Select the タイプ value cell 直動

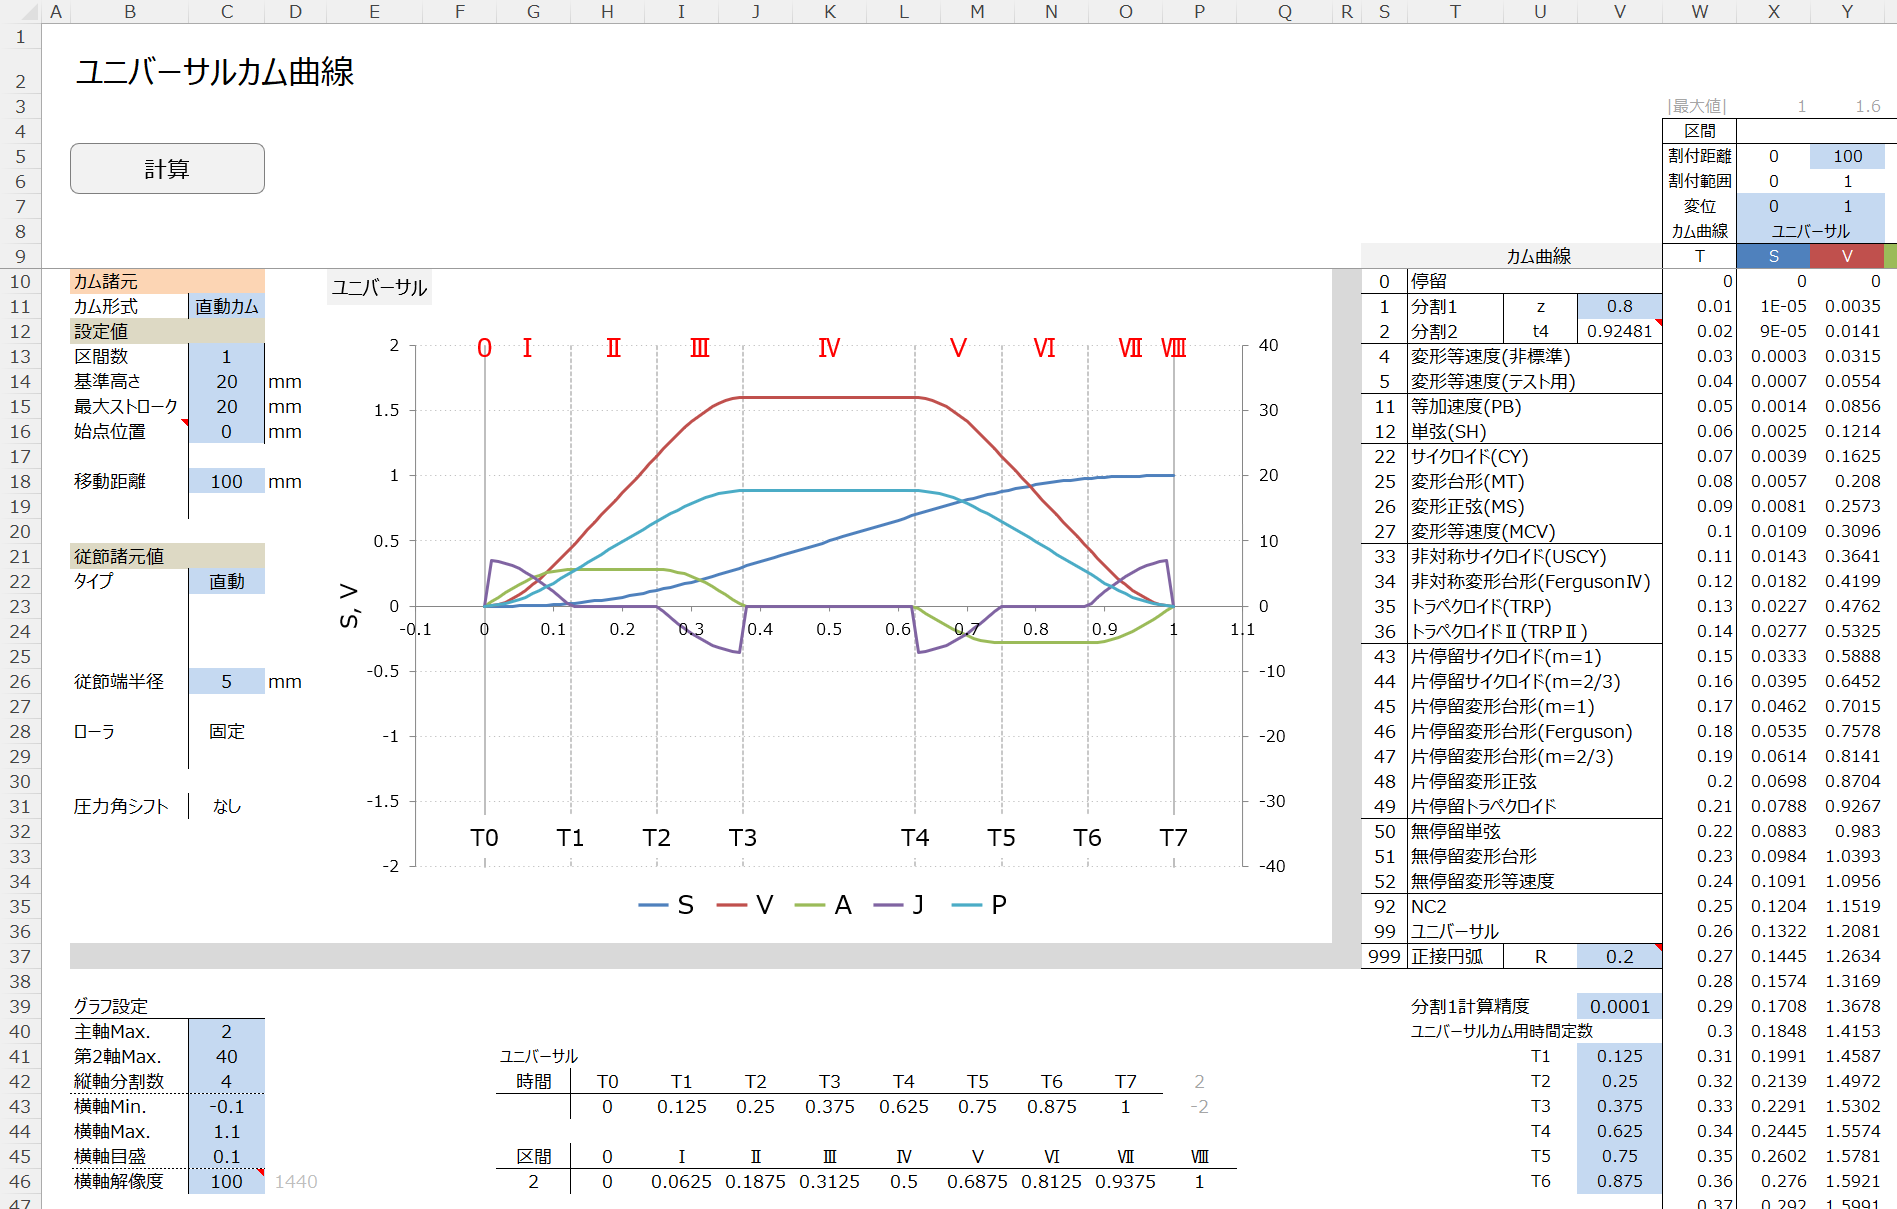pos(226,582)
